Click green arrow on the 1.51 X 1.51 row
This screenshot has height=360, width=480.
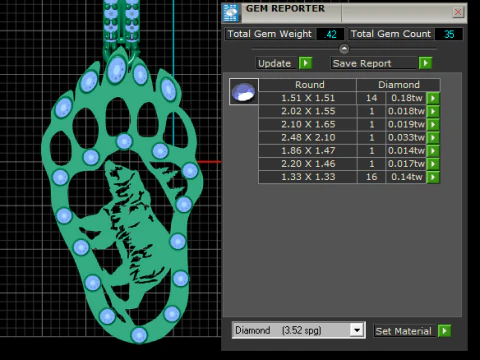[433, 98]
